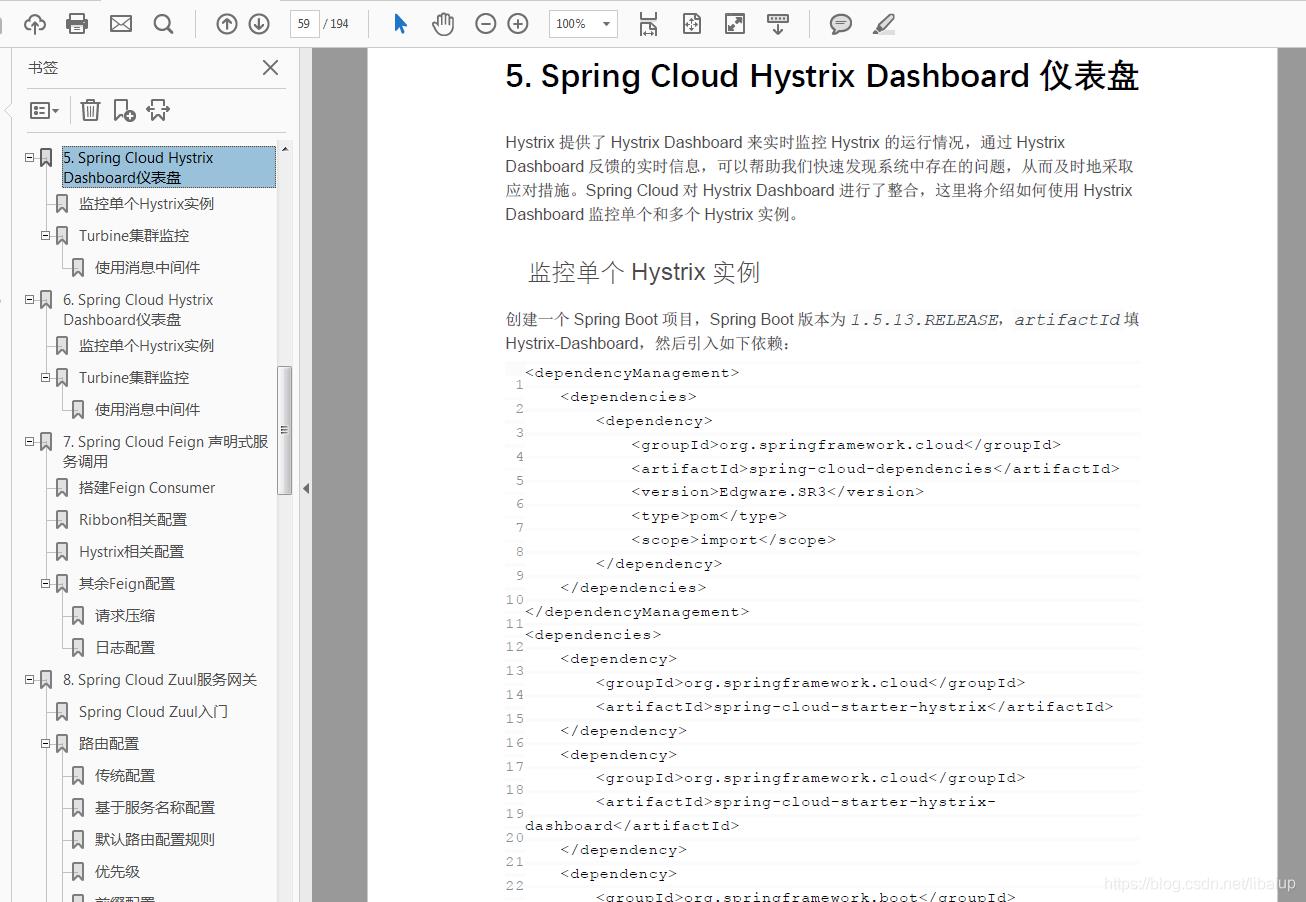The width and height of the screenshot is (1306, 902).
Task: Open the search magnifier tool
Action: click(x=164, y=23)
